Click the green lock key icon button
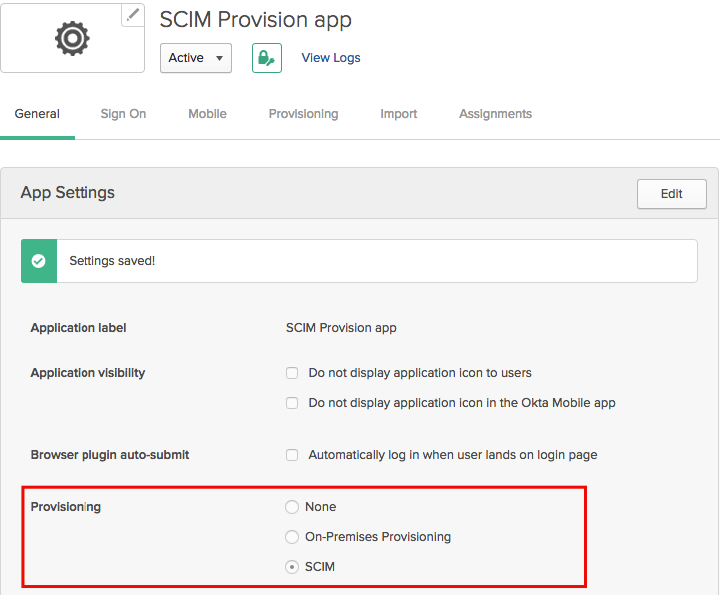This screenshot has width=720, height=595. (x=266, y=58)
